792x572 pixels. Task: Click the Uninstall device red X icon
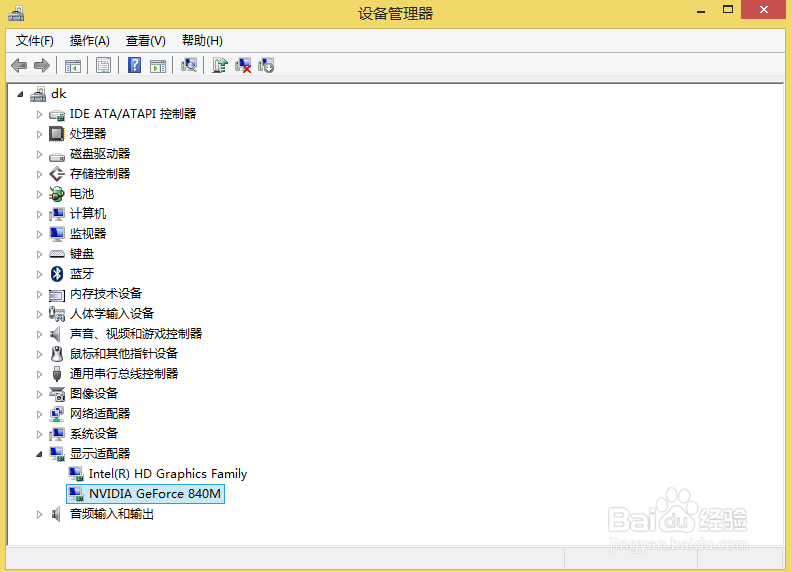click(x=243, y=65)
